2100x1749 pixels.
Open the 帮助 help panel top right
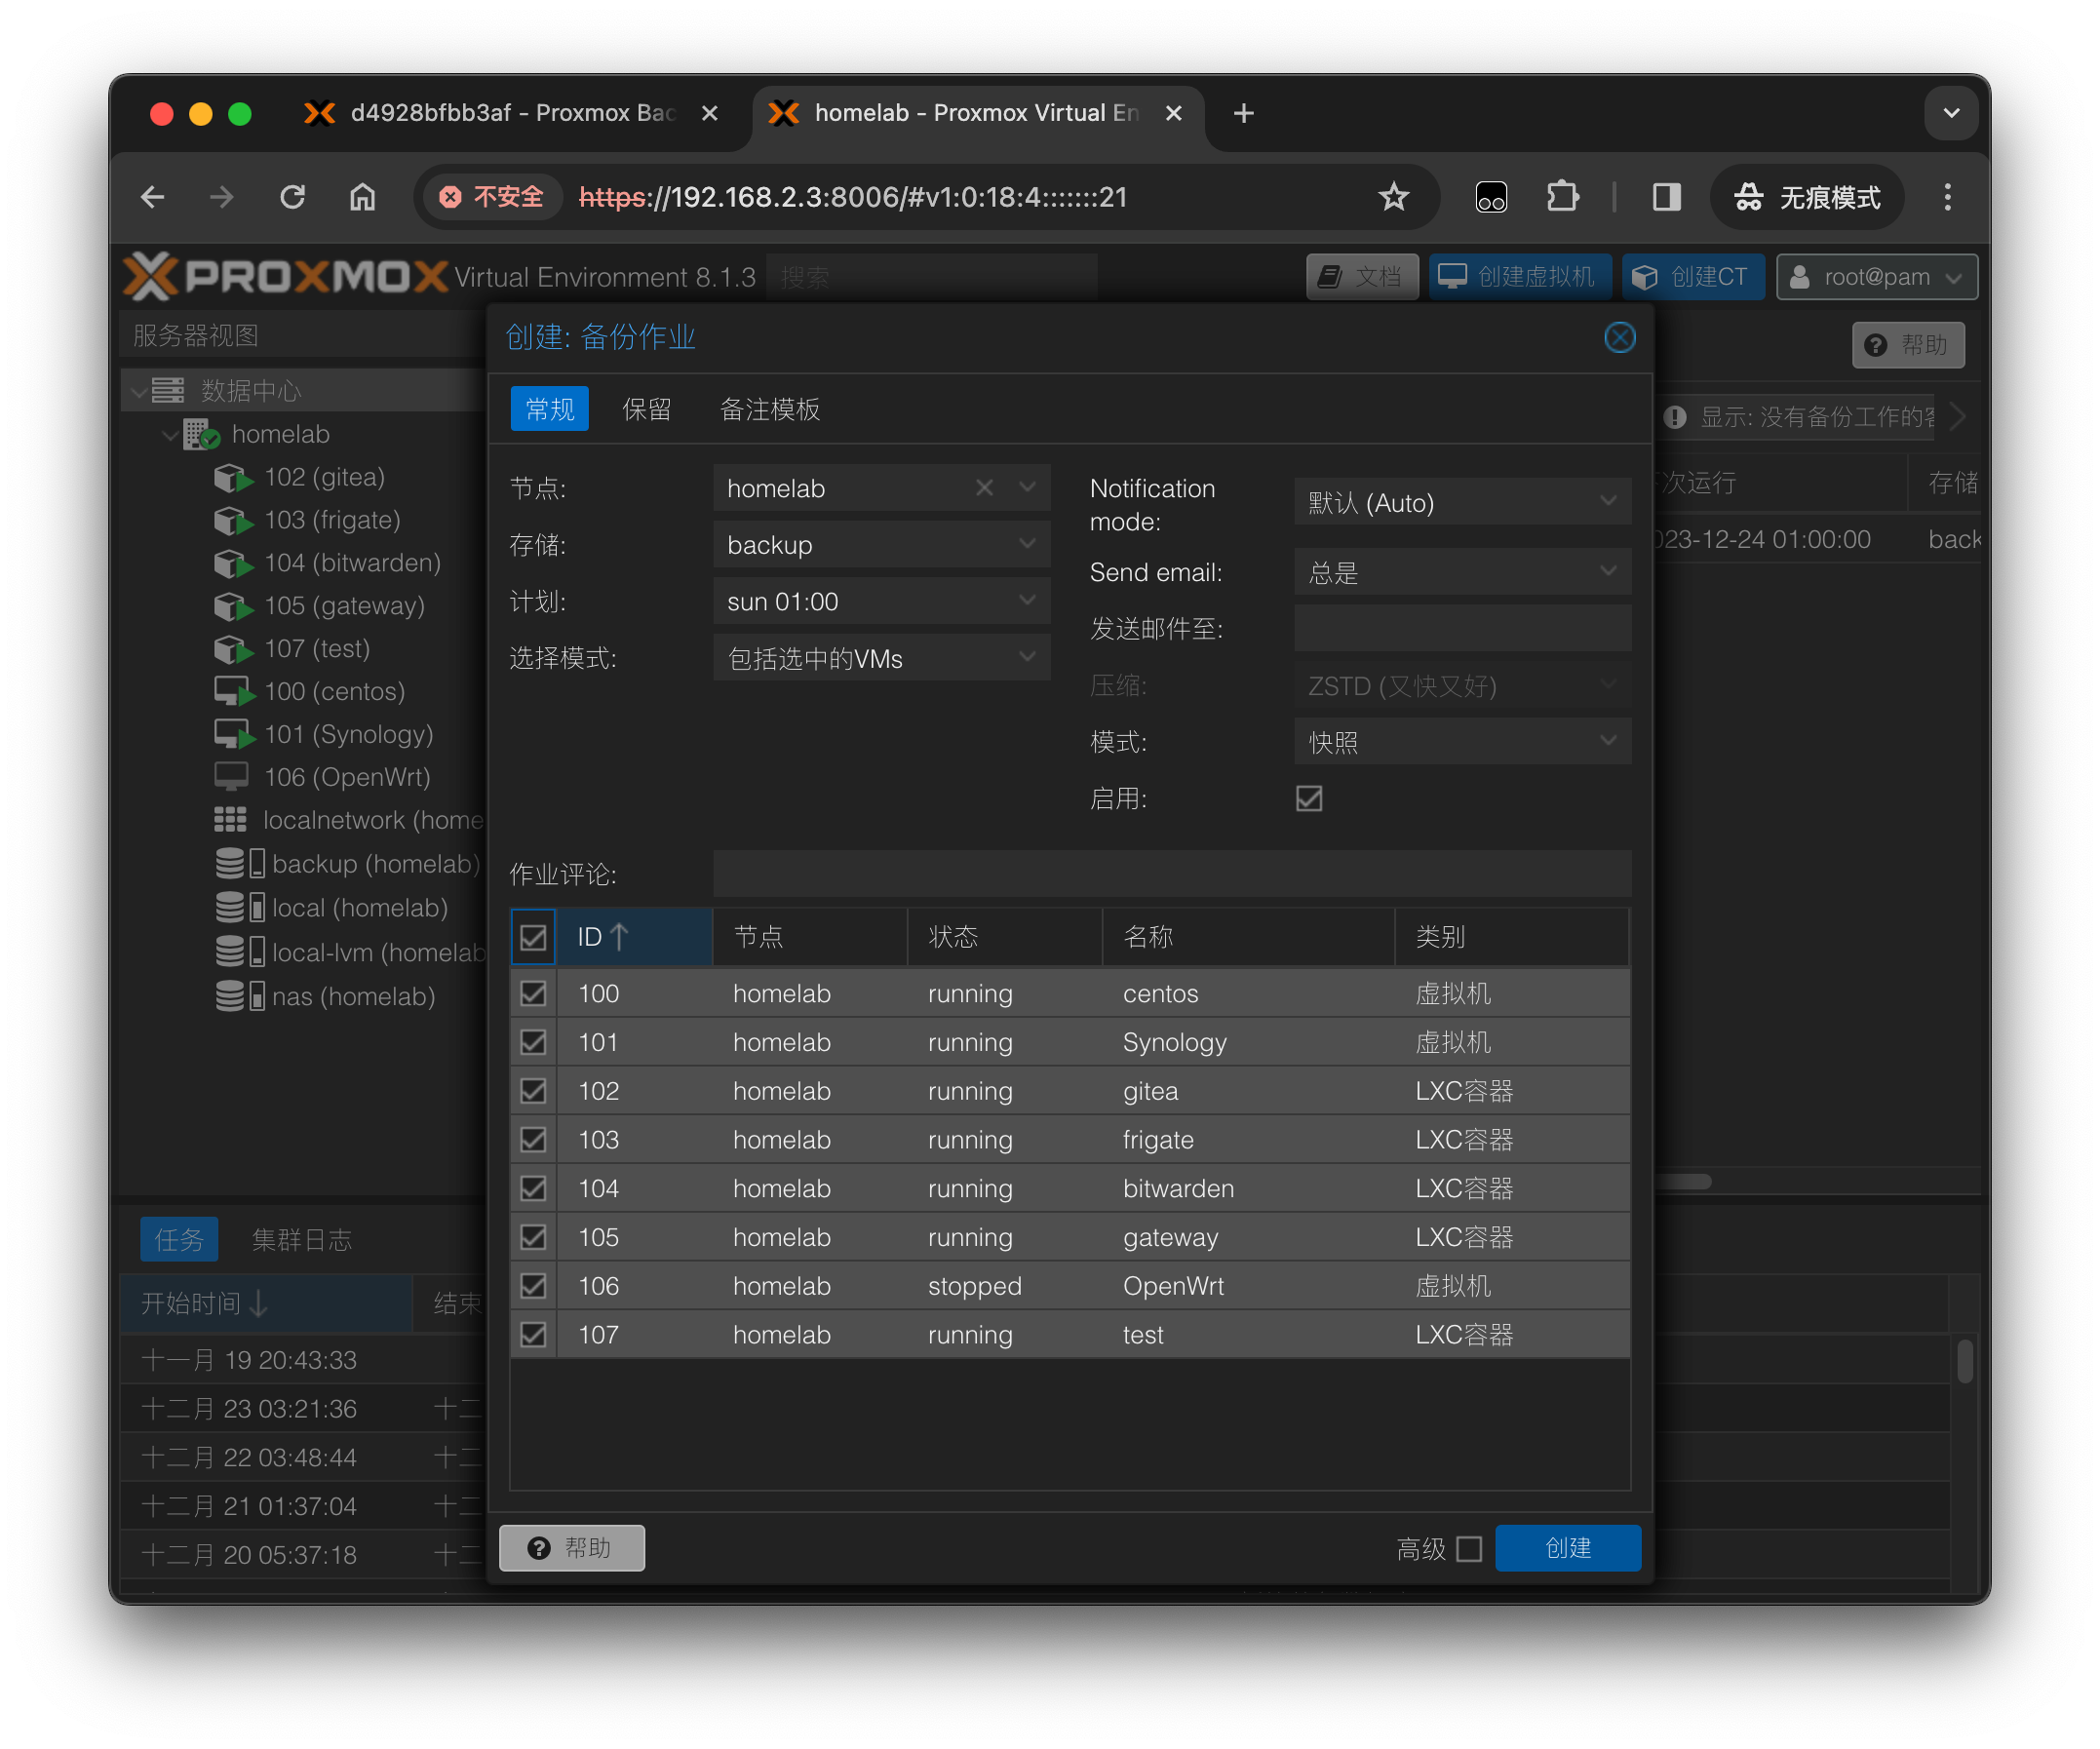[1908, 344]
